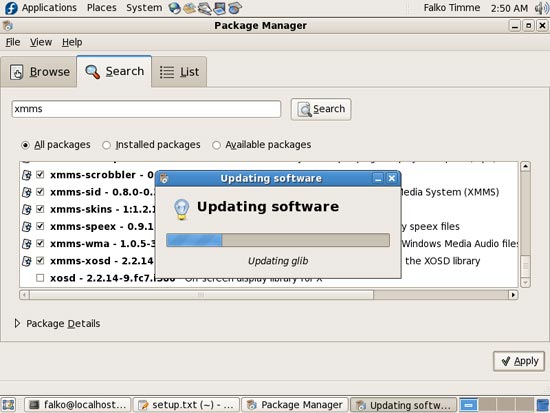Open the trash icon in bottom panel
550x413 pixels.
[x=543, y=405]
